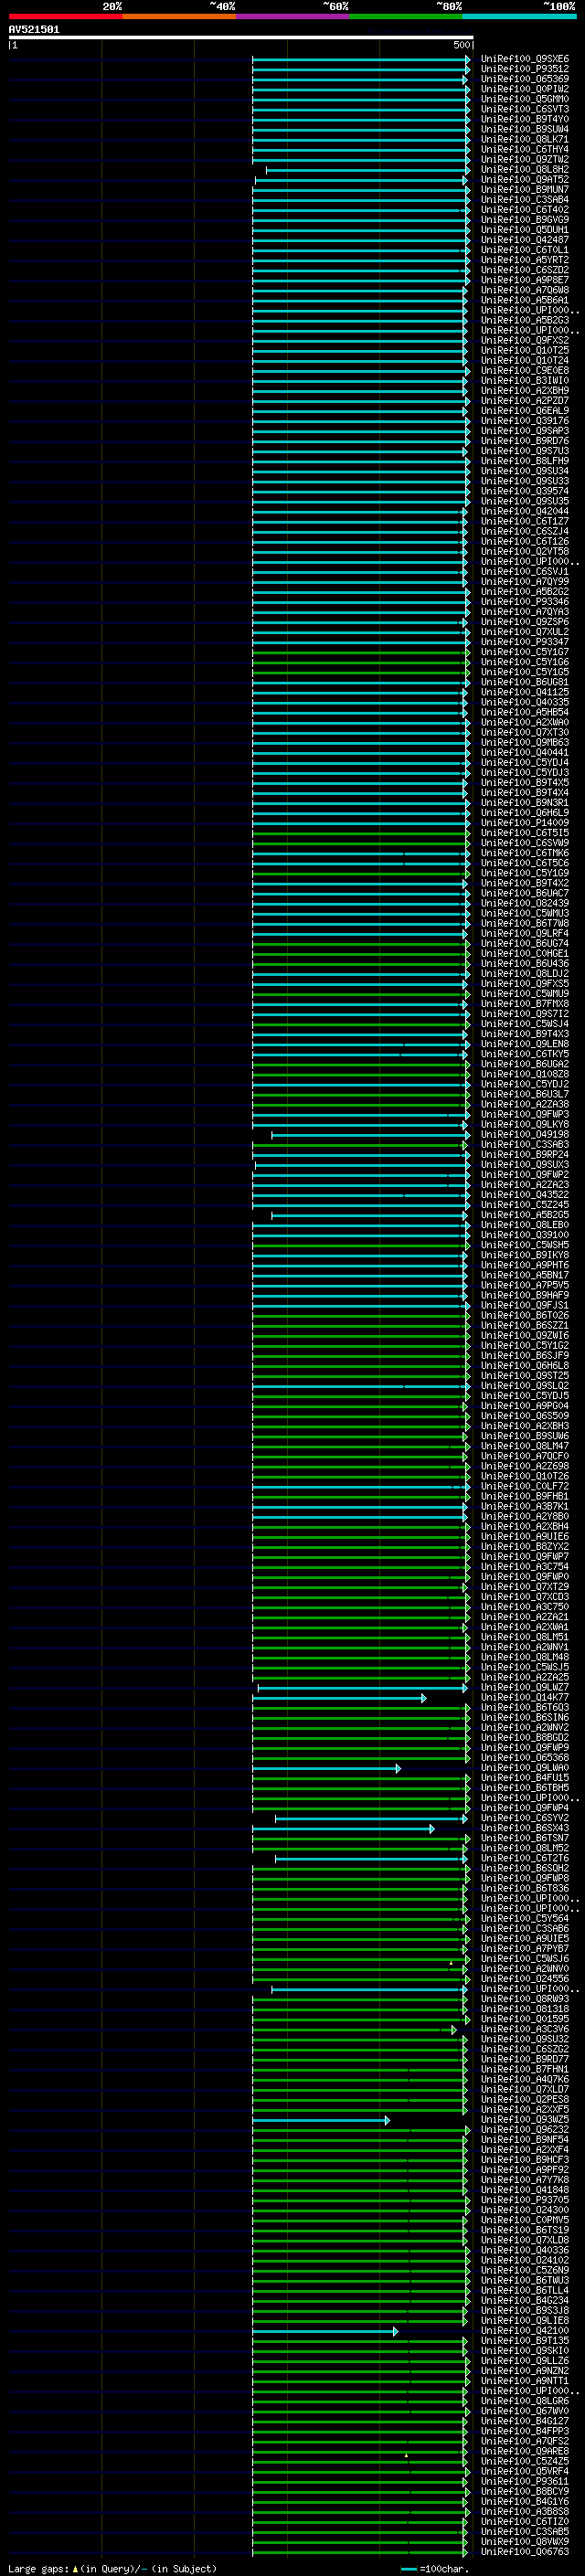Screen dimensions: 585x2576
Task: Select label UniRef100_Q42100
Action: [525, 2331]
